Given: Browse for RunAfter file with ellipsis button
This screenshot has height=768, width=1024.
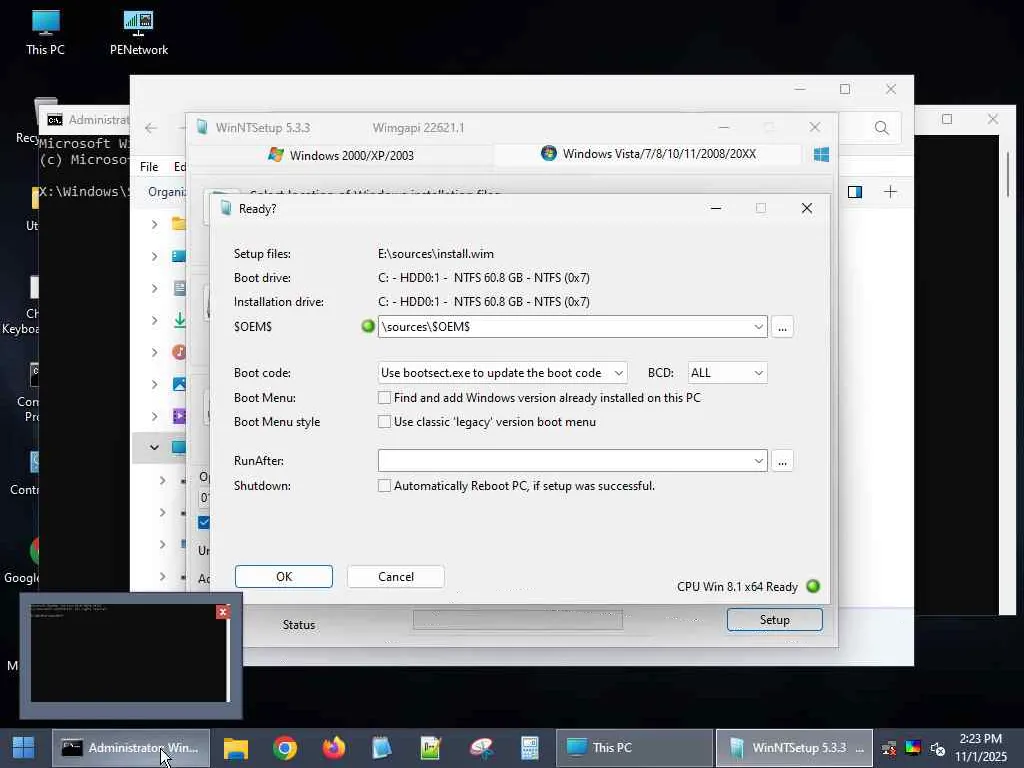Looking at the screenshot, I should click(782, 461).
